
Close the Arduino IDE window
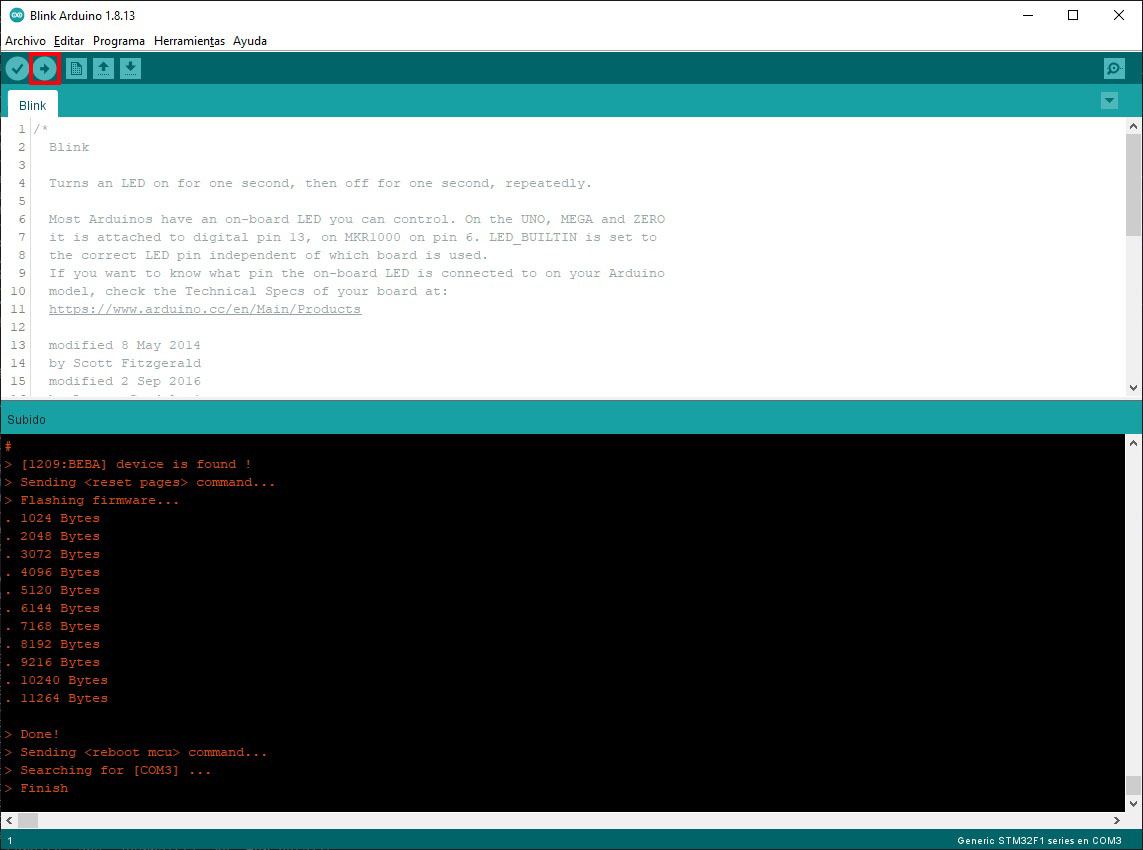1119,15
